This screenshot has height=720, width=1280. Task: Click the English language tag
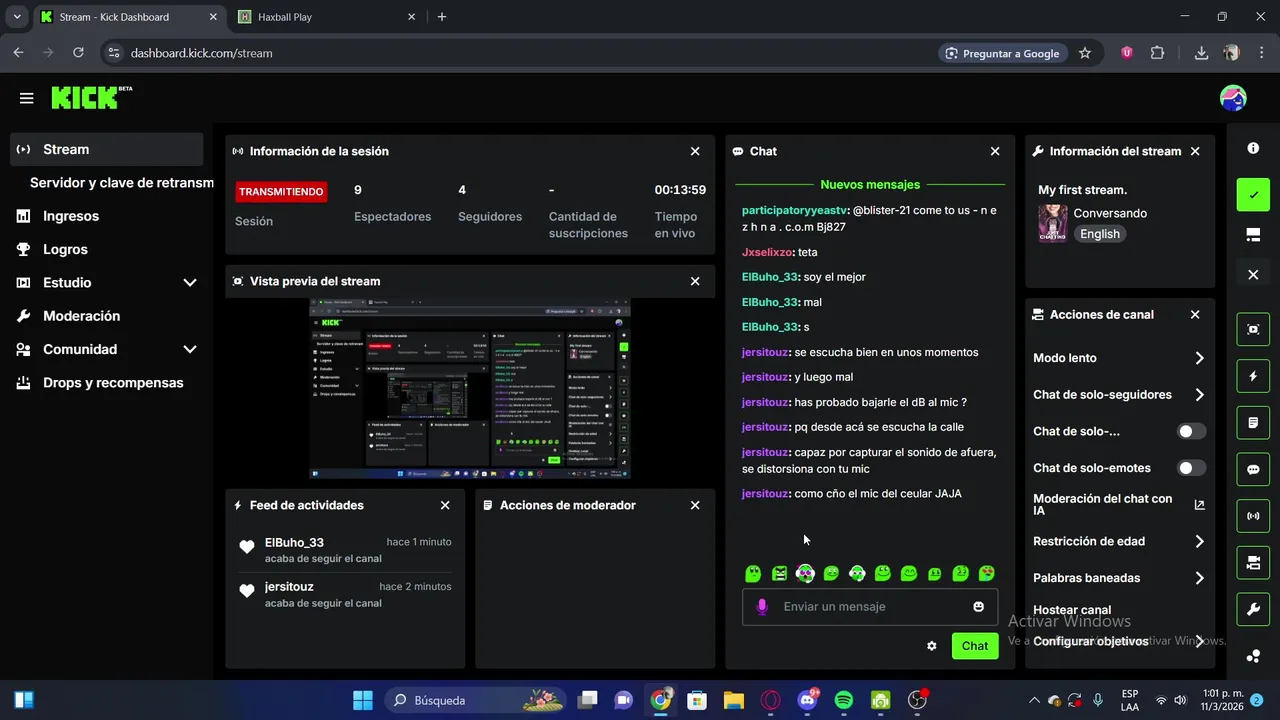(1100, 234)
